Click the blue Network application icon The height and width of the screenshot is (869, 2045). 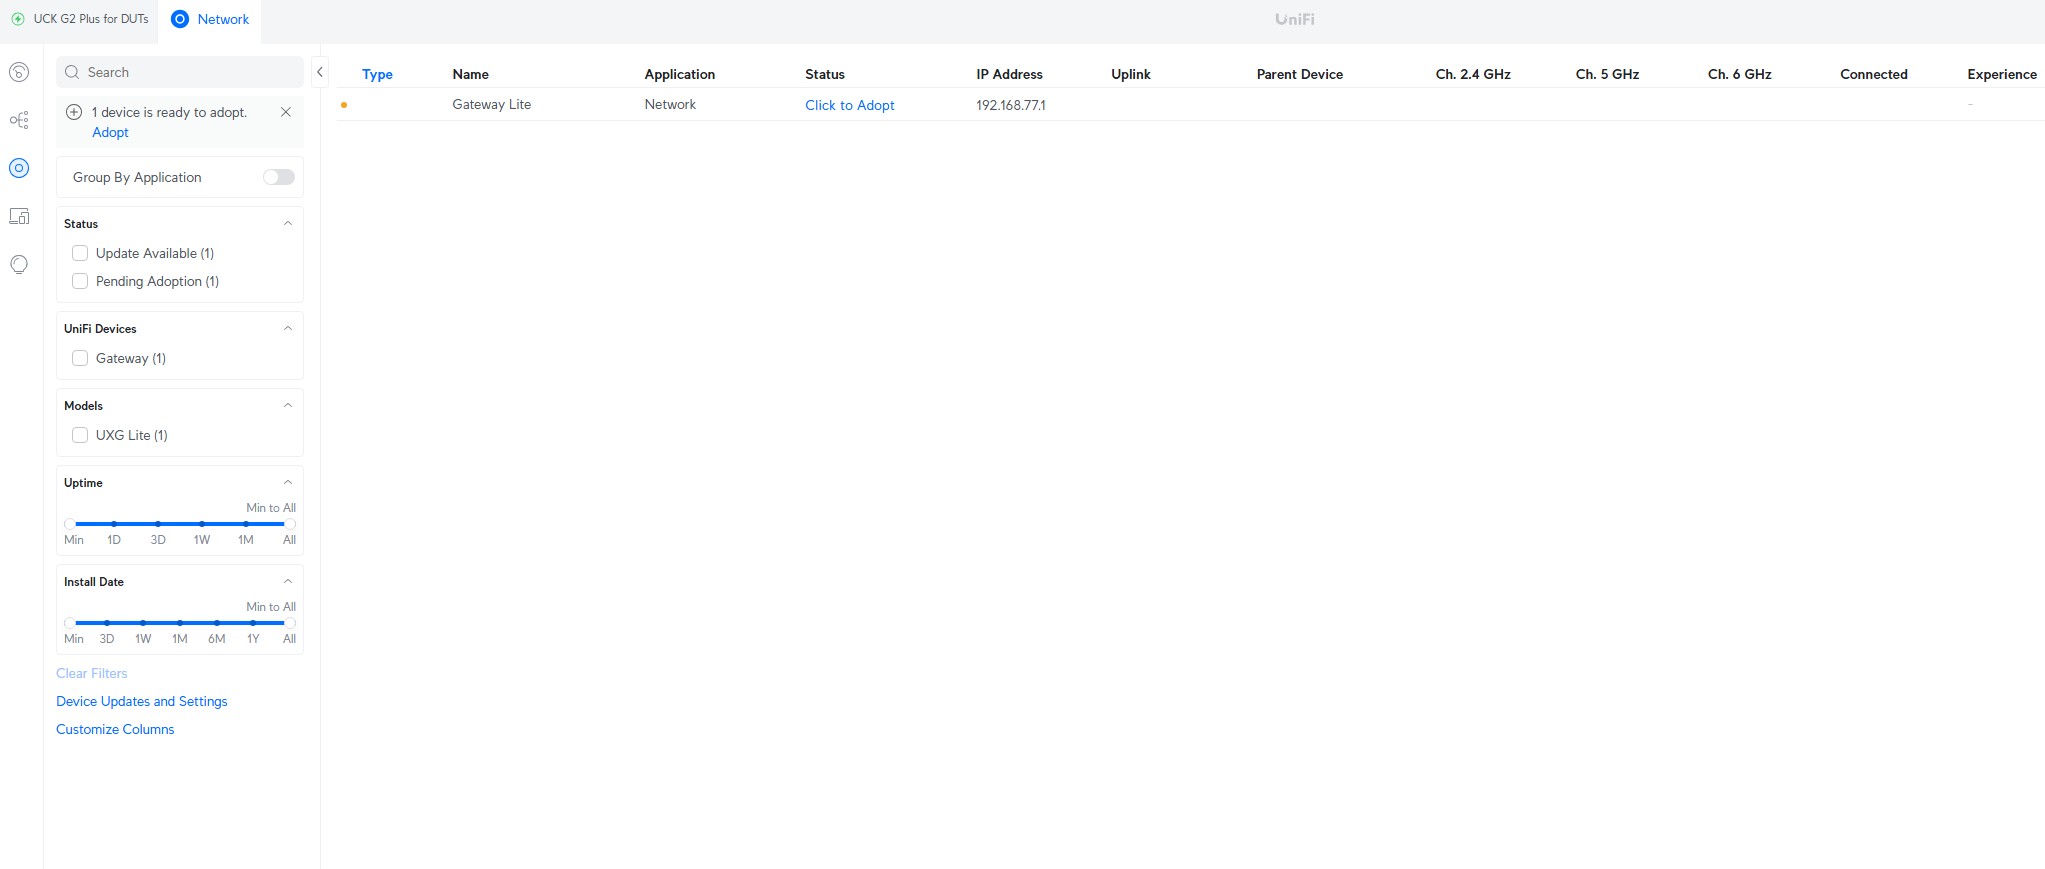tap(180, 19)
